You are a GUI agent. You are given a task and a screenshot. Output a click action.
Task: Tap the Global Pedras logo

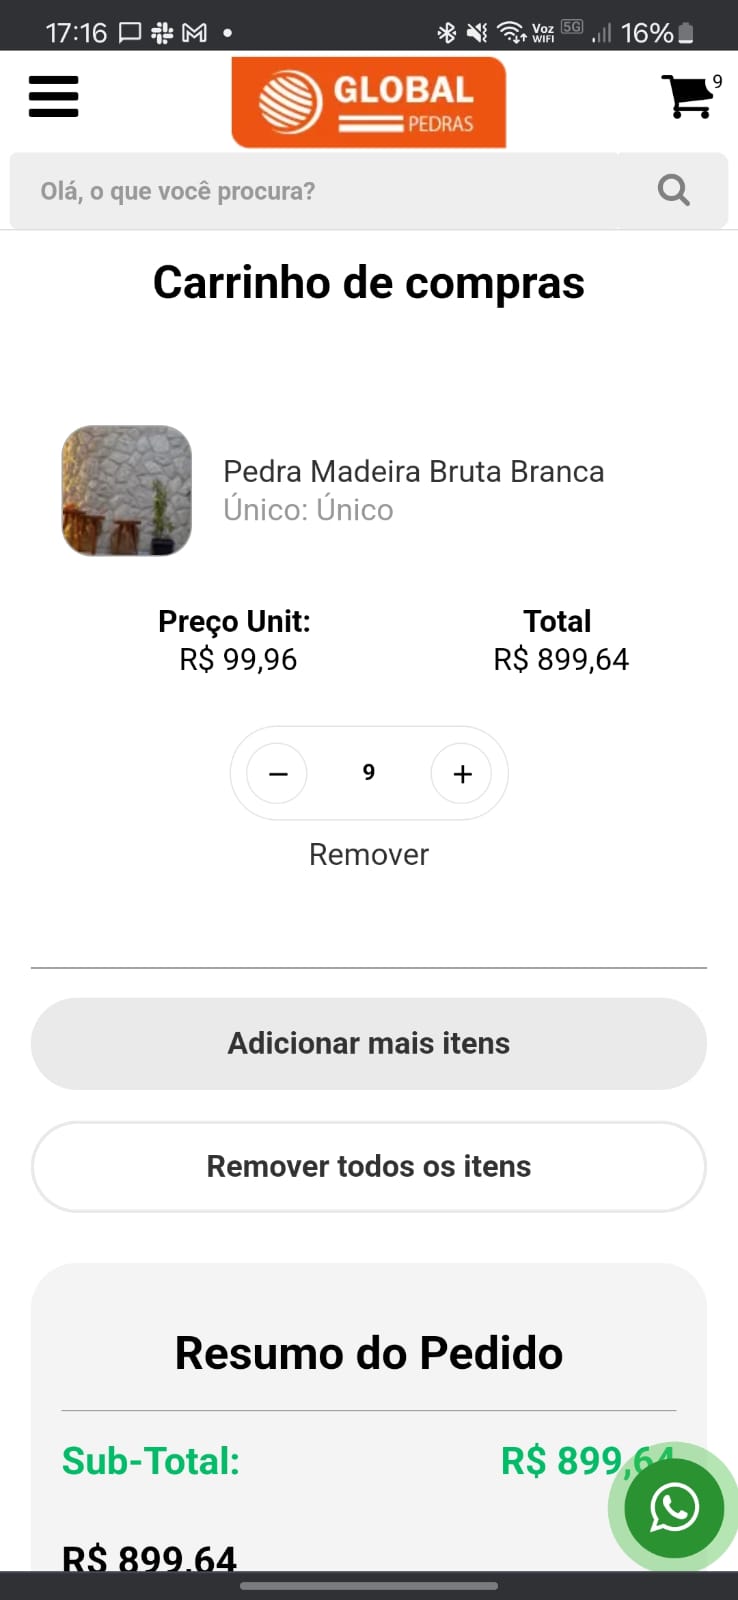click(368, 102)
